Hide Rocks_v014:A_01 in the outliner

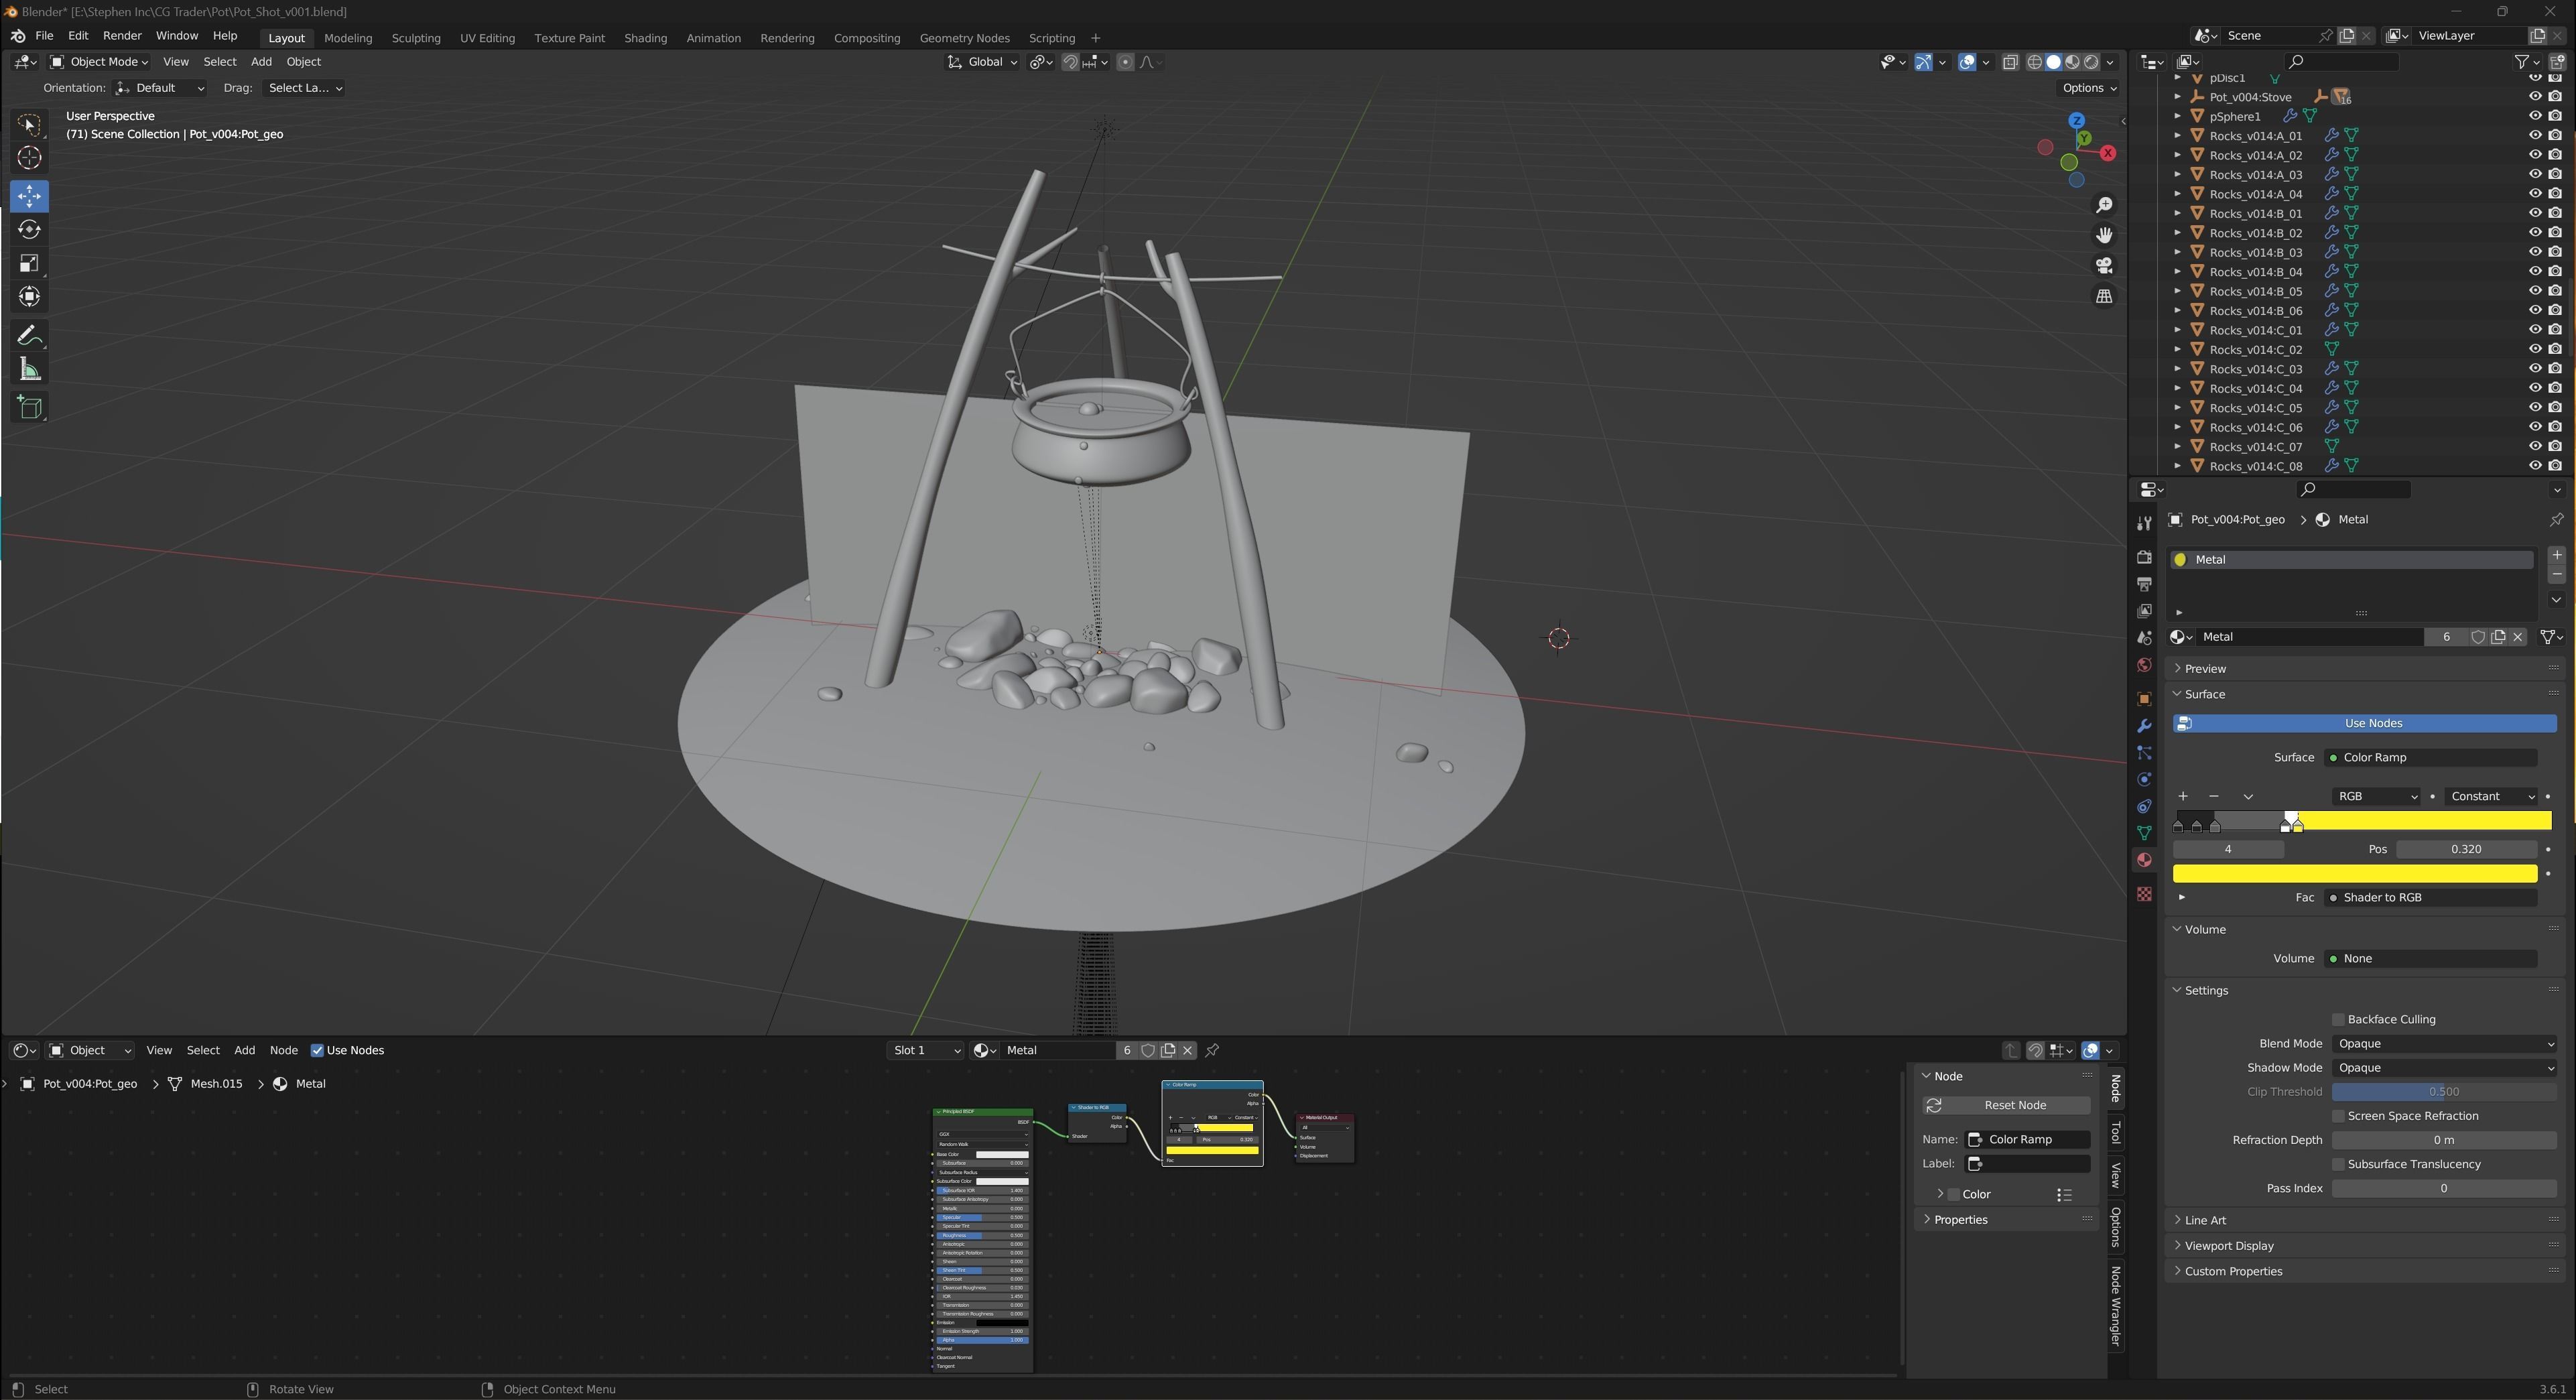click(2534, 135)
